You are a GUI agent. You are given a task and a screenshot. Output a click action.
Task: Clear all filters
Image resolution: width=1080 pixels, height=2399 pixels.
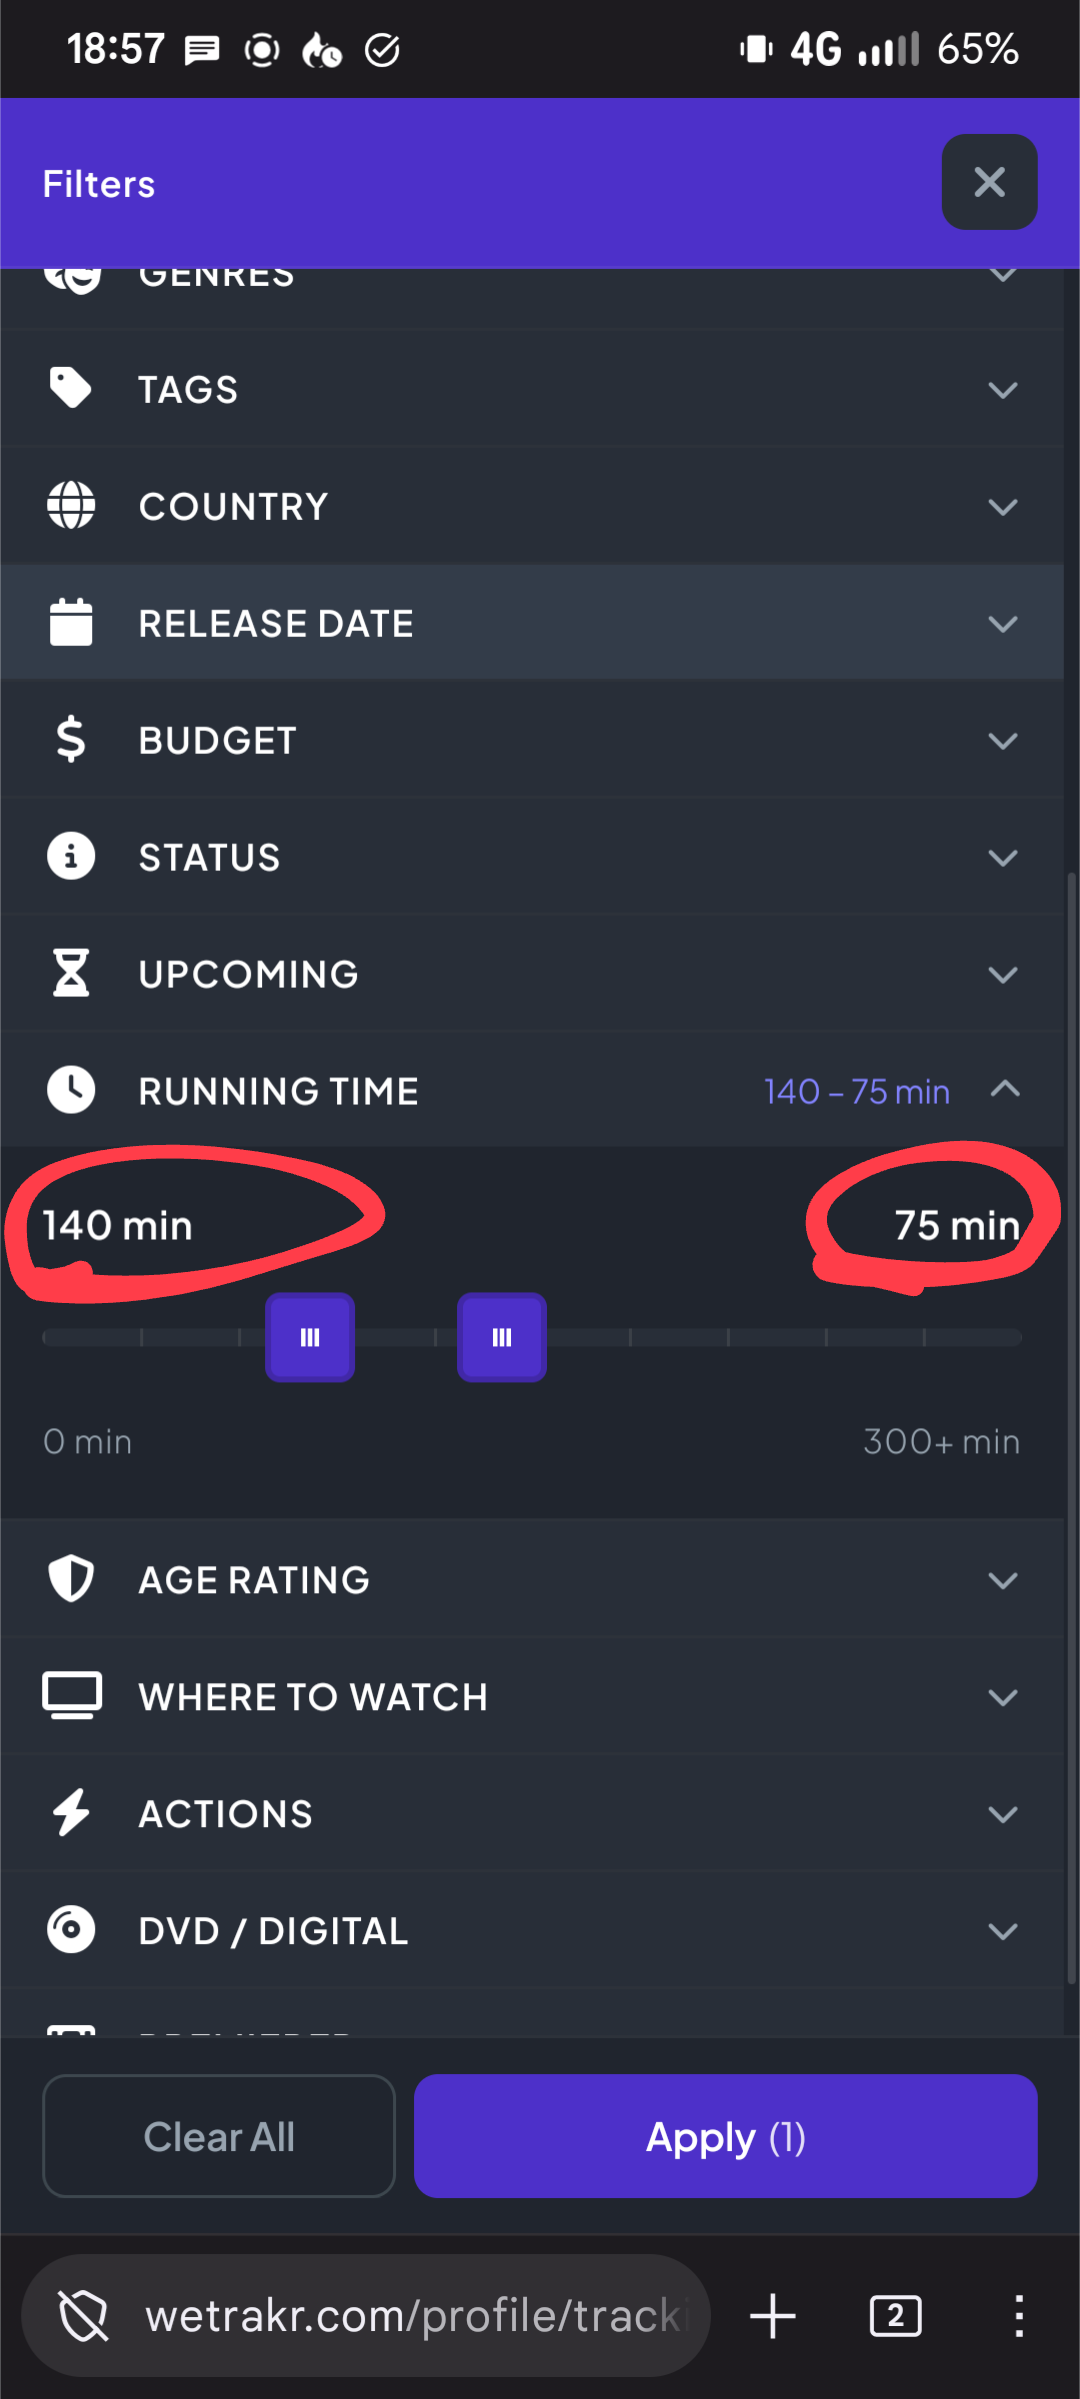[x=219, y=2136]
